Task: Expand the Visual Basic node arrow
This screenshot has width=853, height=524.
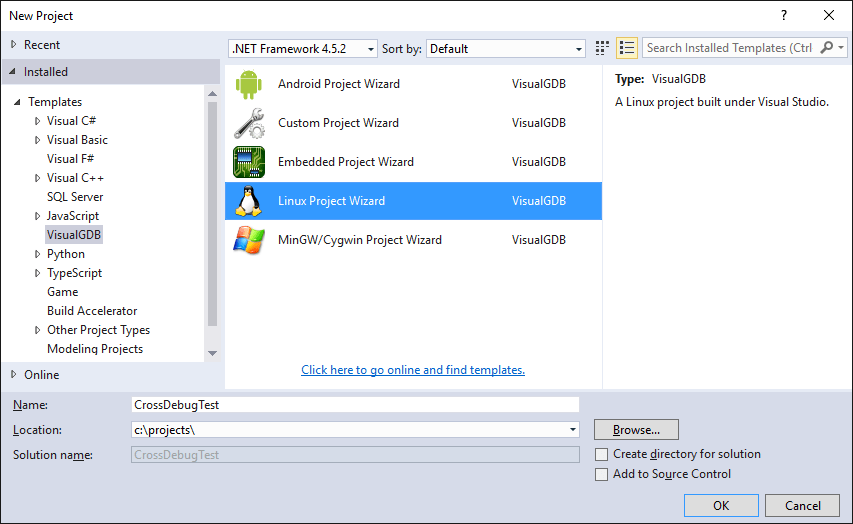Action: 37,140
